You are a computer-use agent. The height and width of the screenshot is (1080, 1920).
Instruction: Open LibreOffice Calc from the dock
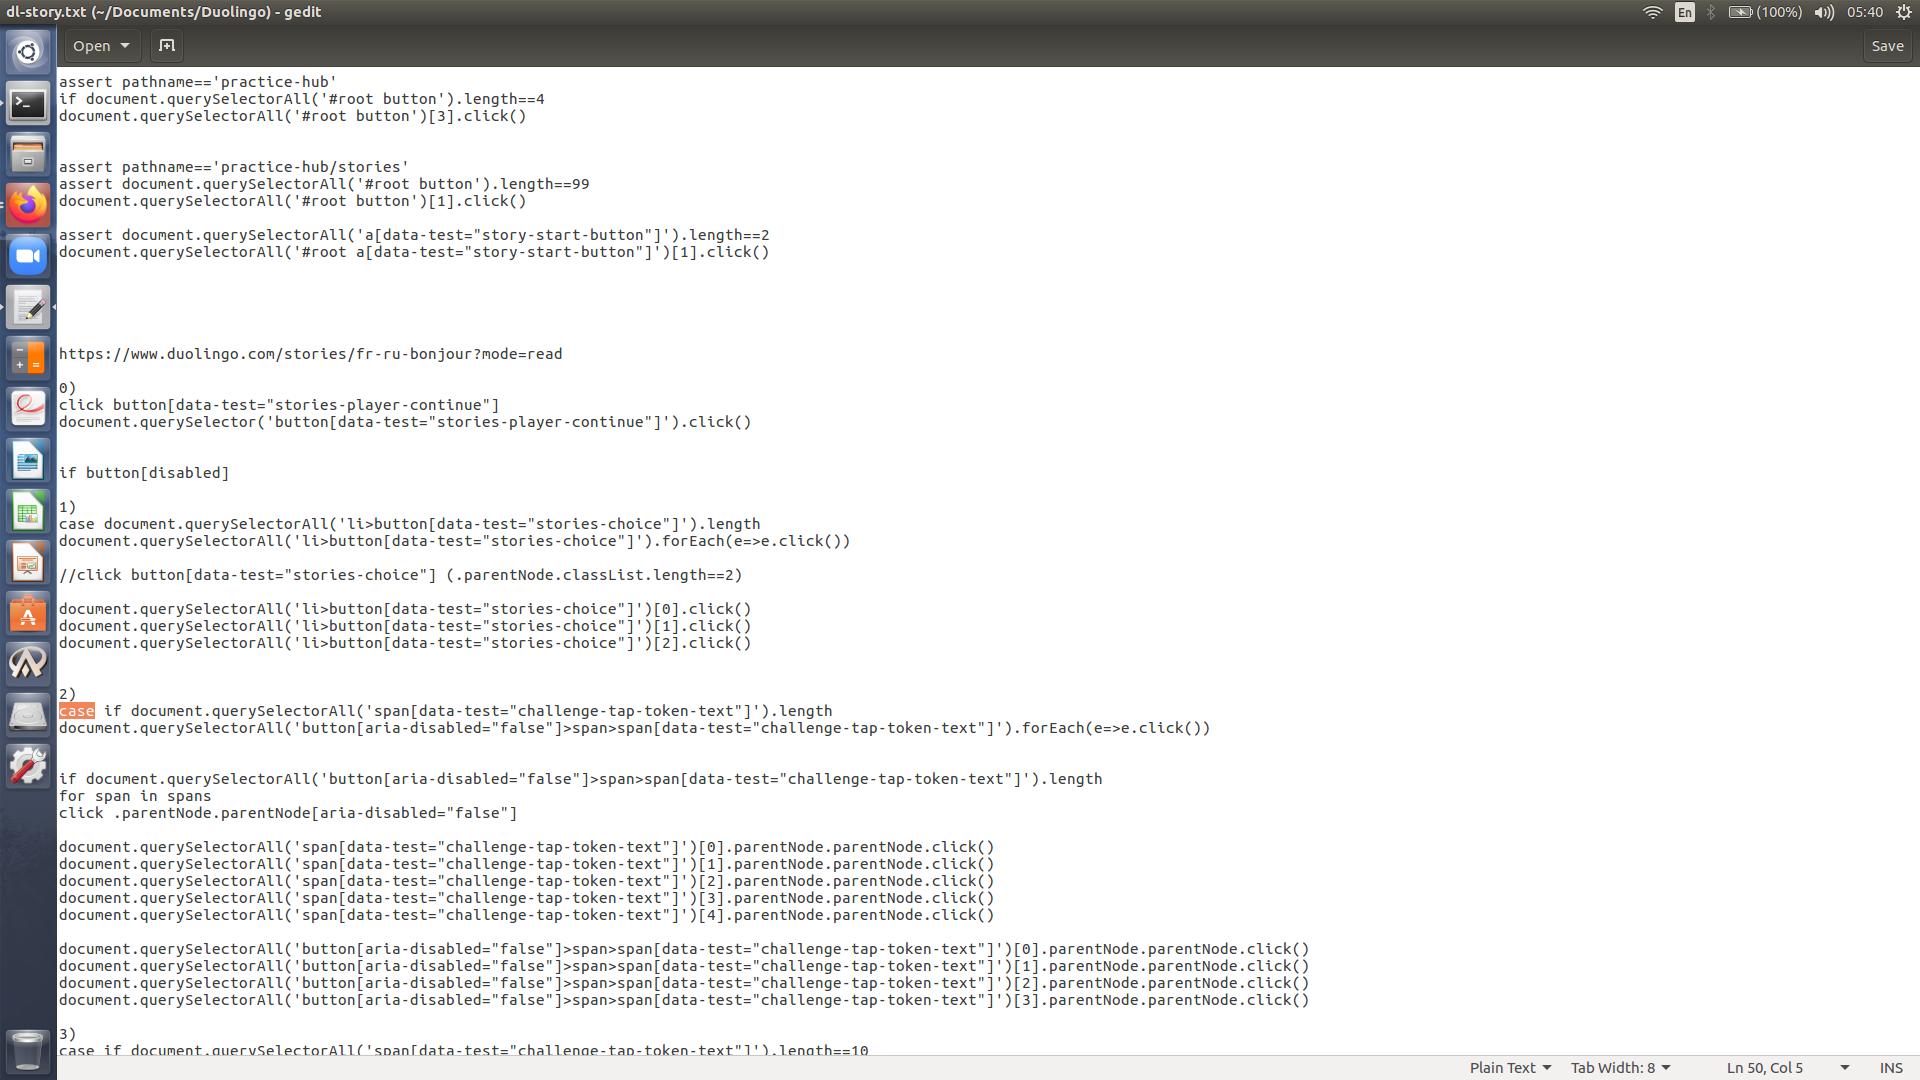point(28,512)
